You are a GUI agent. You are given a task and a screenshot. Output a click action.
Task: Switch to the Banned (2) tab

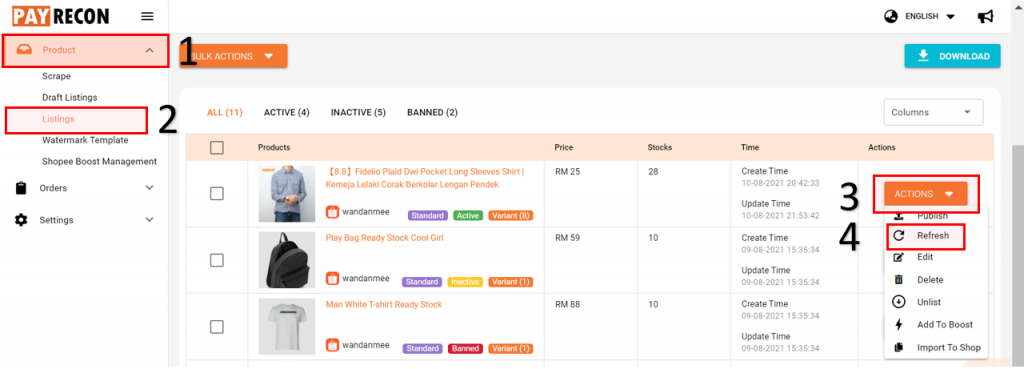coord(432,112)
